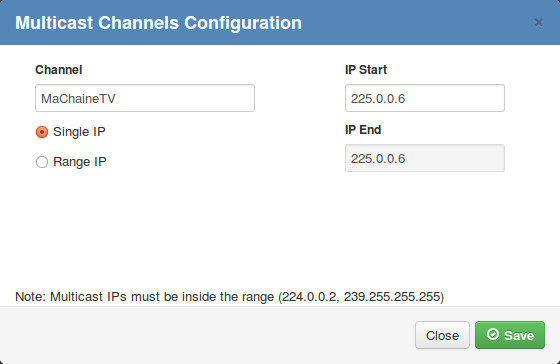This screenshot has height=364, width=560.
Task: Dismiss the dialog with the header X icon
Action: click(539, 23)
